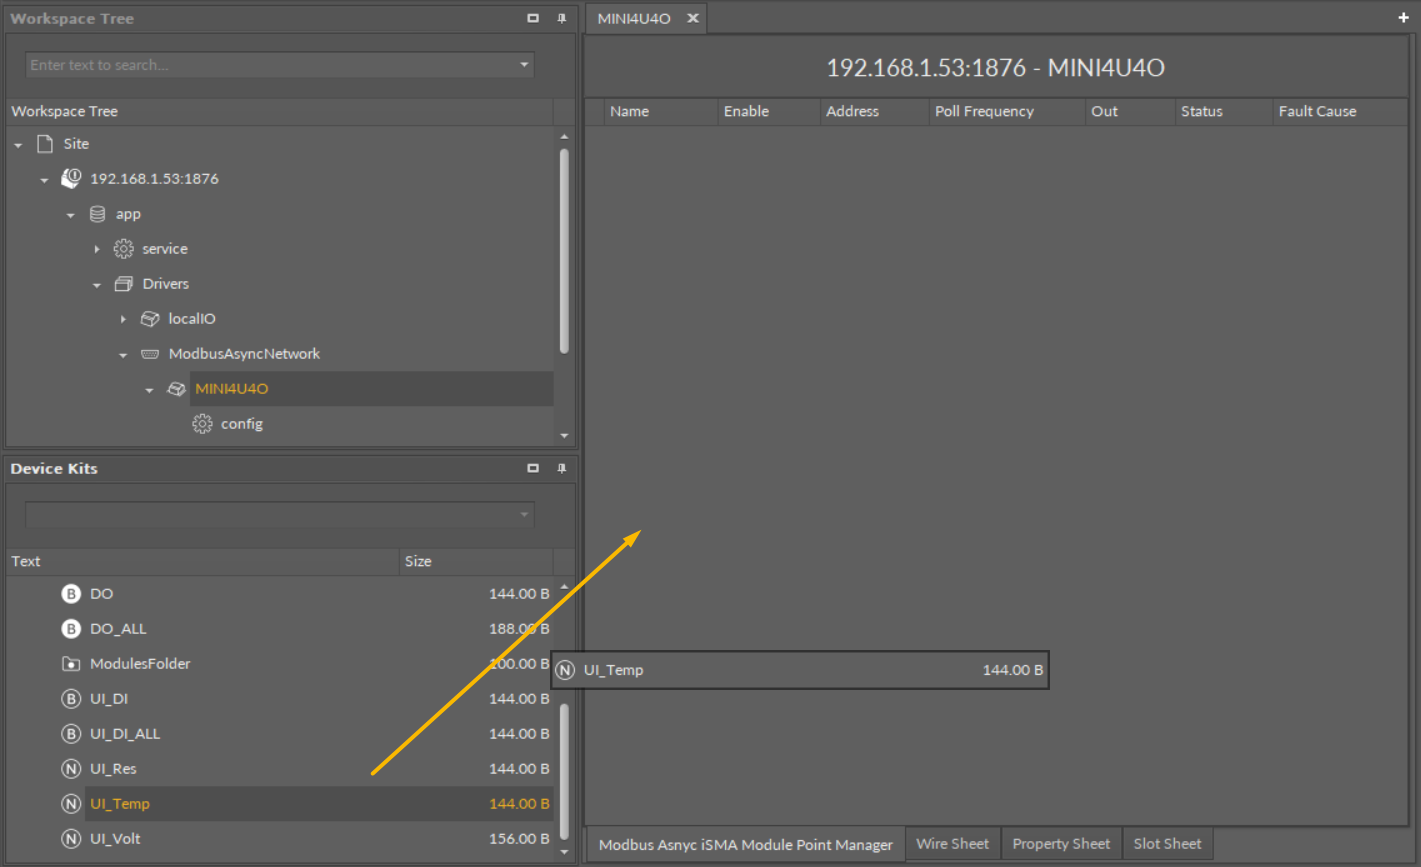Expand the localIO tree node

(x=123, y=319)
